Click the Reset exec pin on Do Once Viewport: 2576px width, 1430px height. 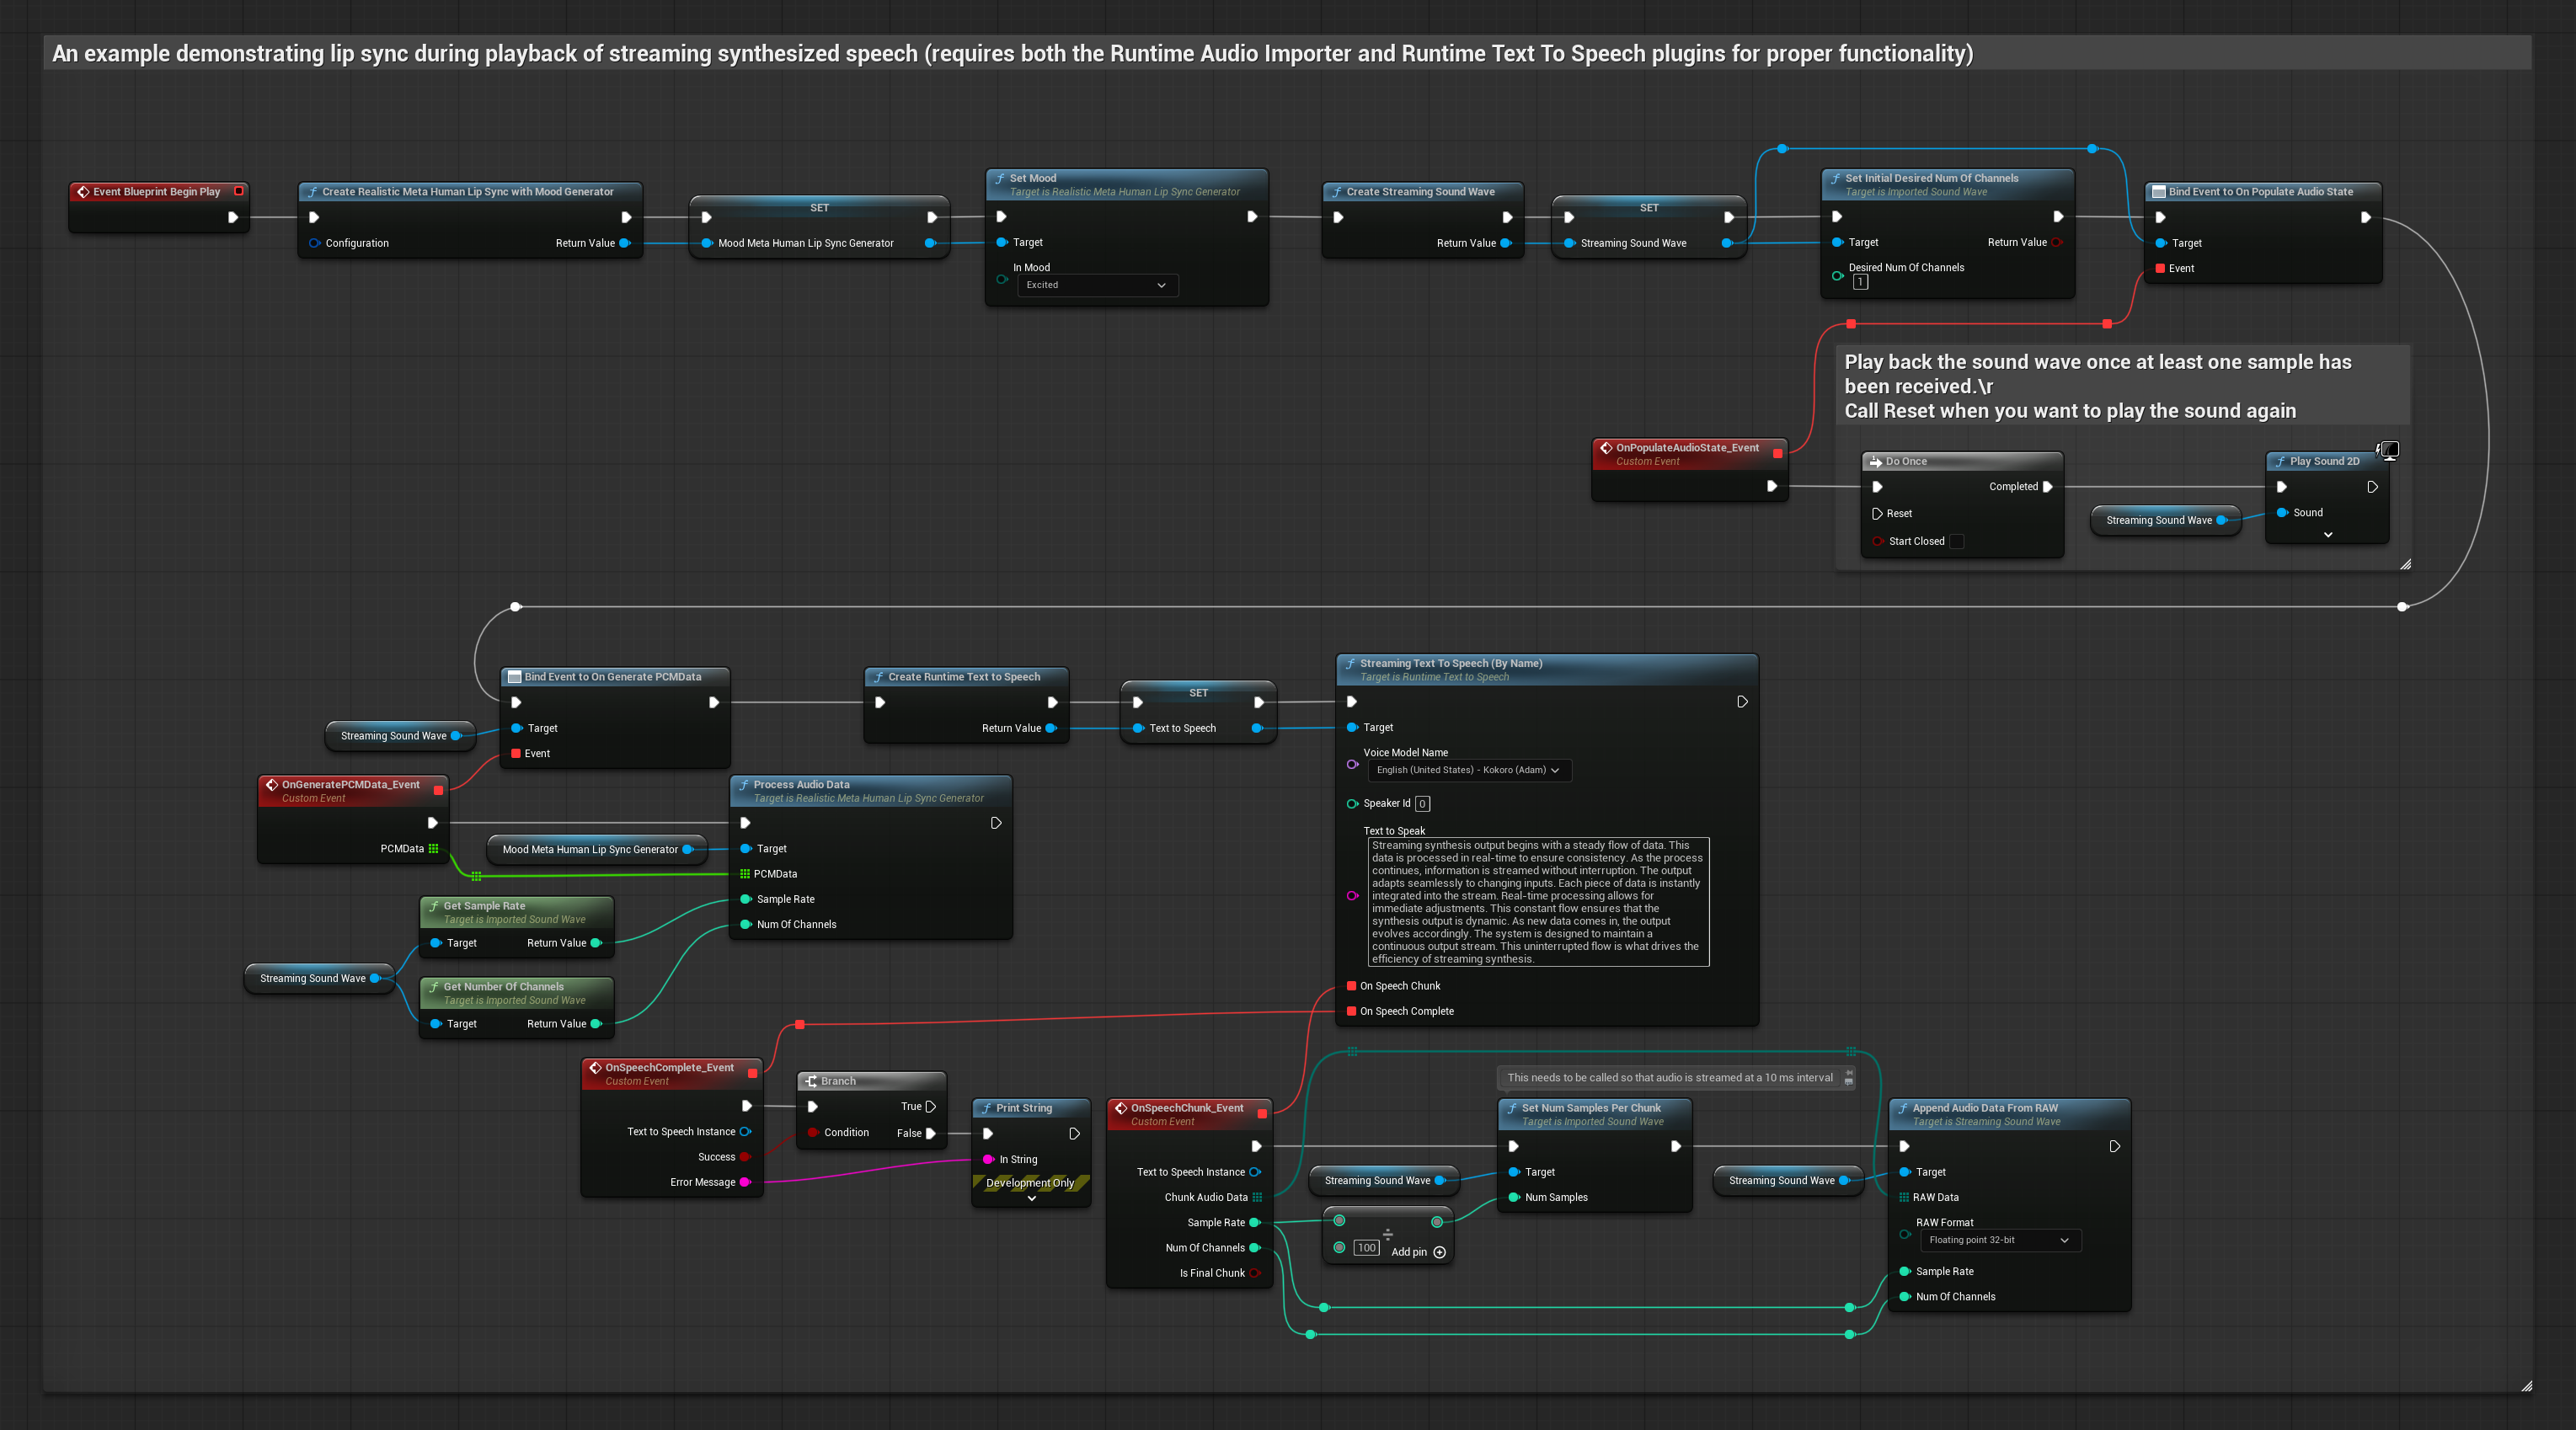point(1877,514)
